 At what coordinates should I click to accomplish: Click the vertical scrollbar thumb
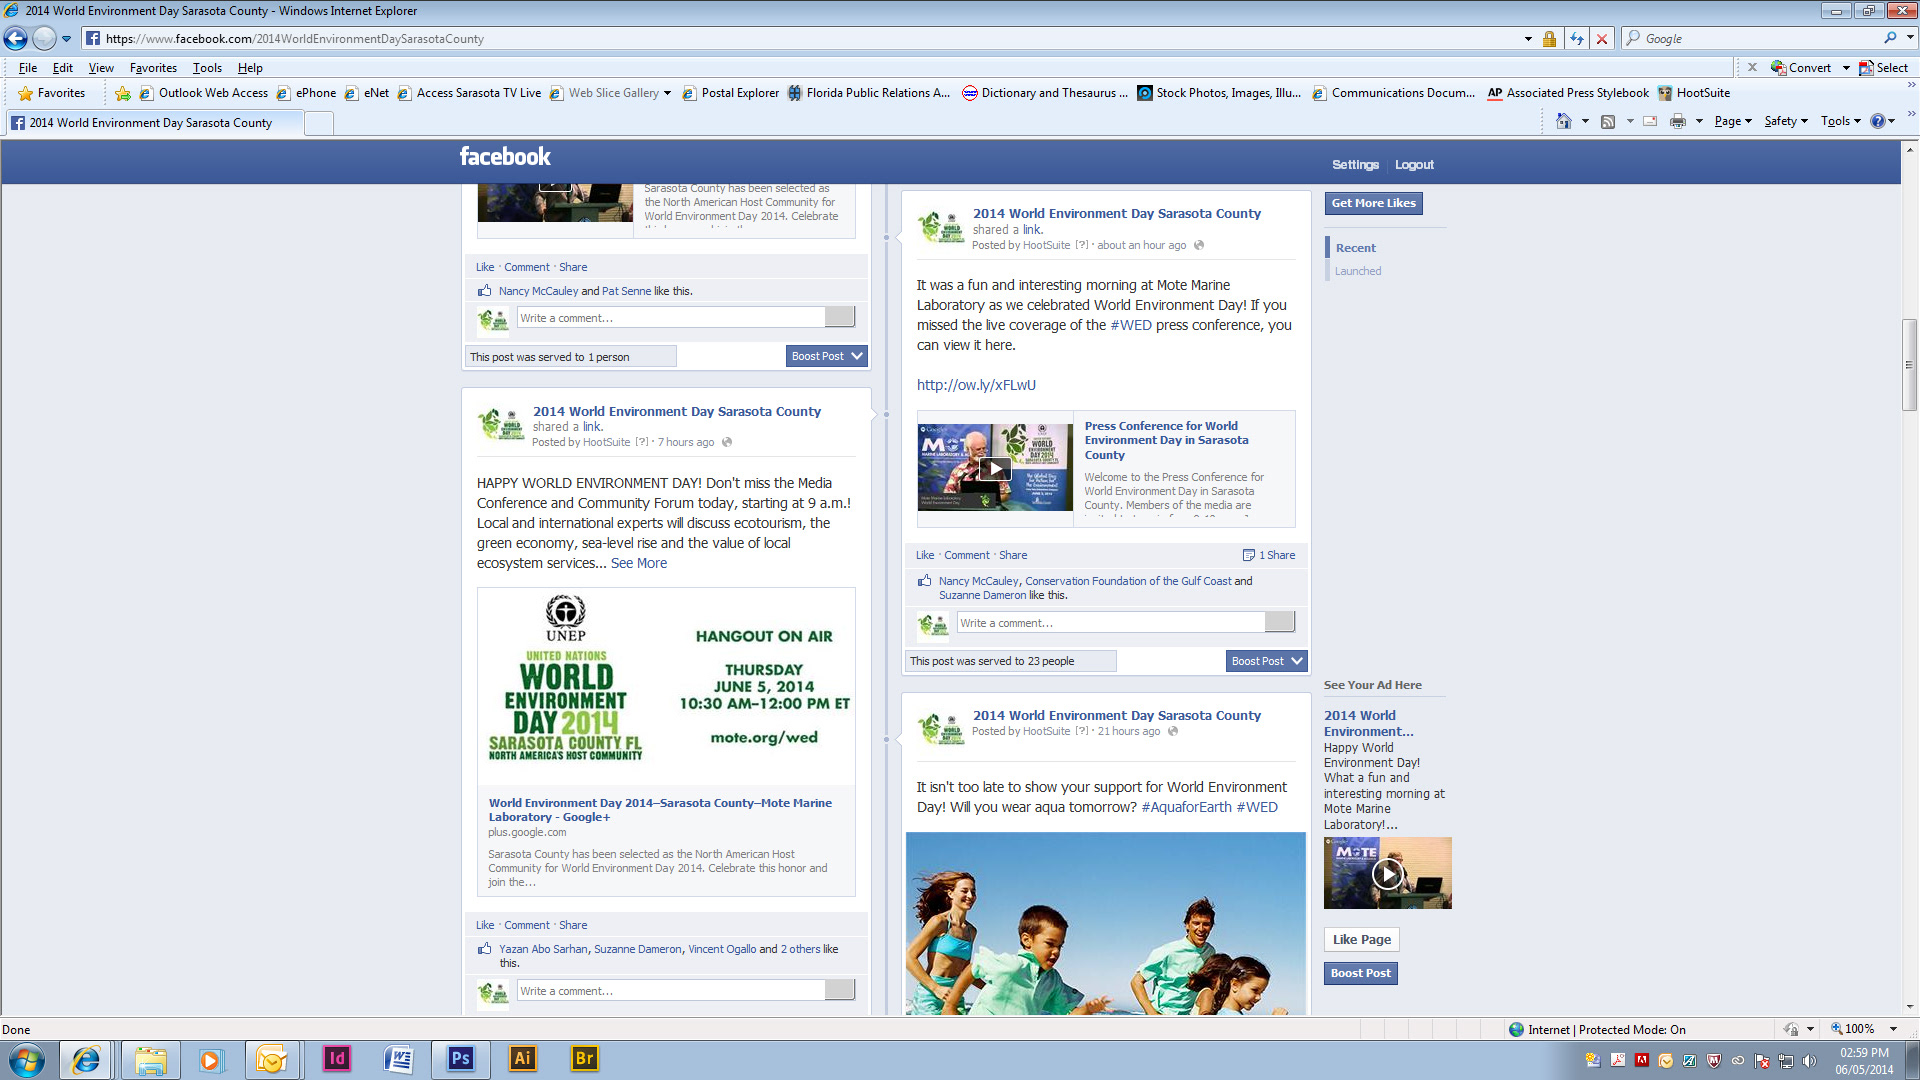pos(1909,365)
